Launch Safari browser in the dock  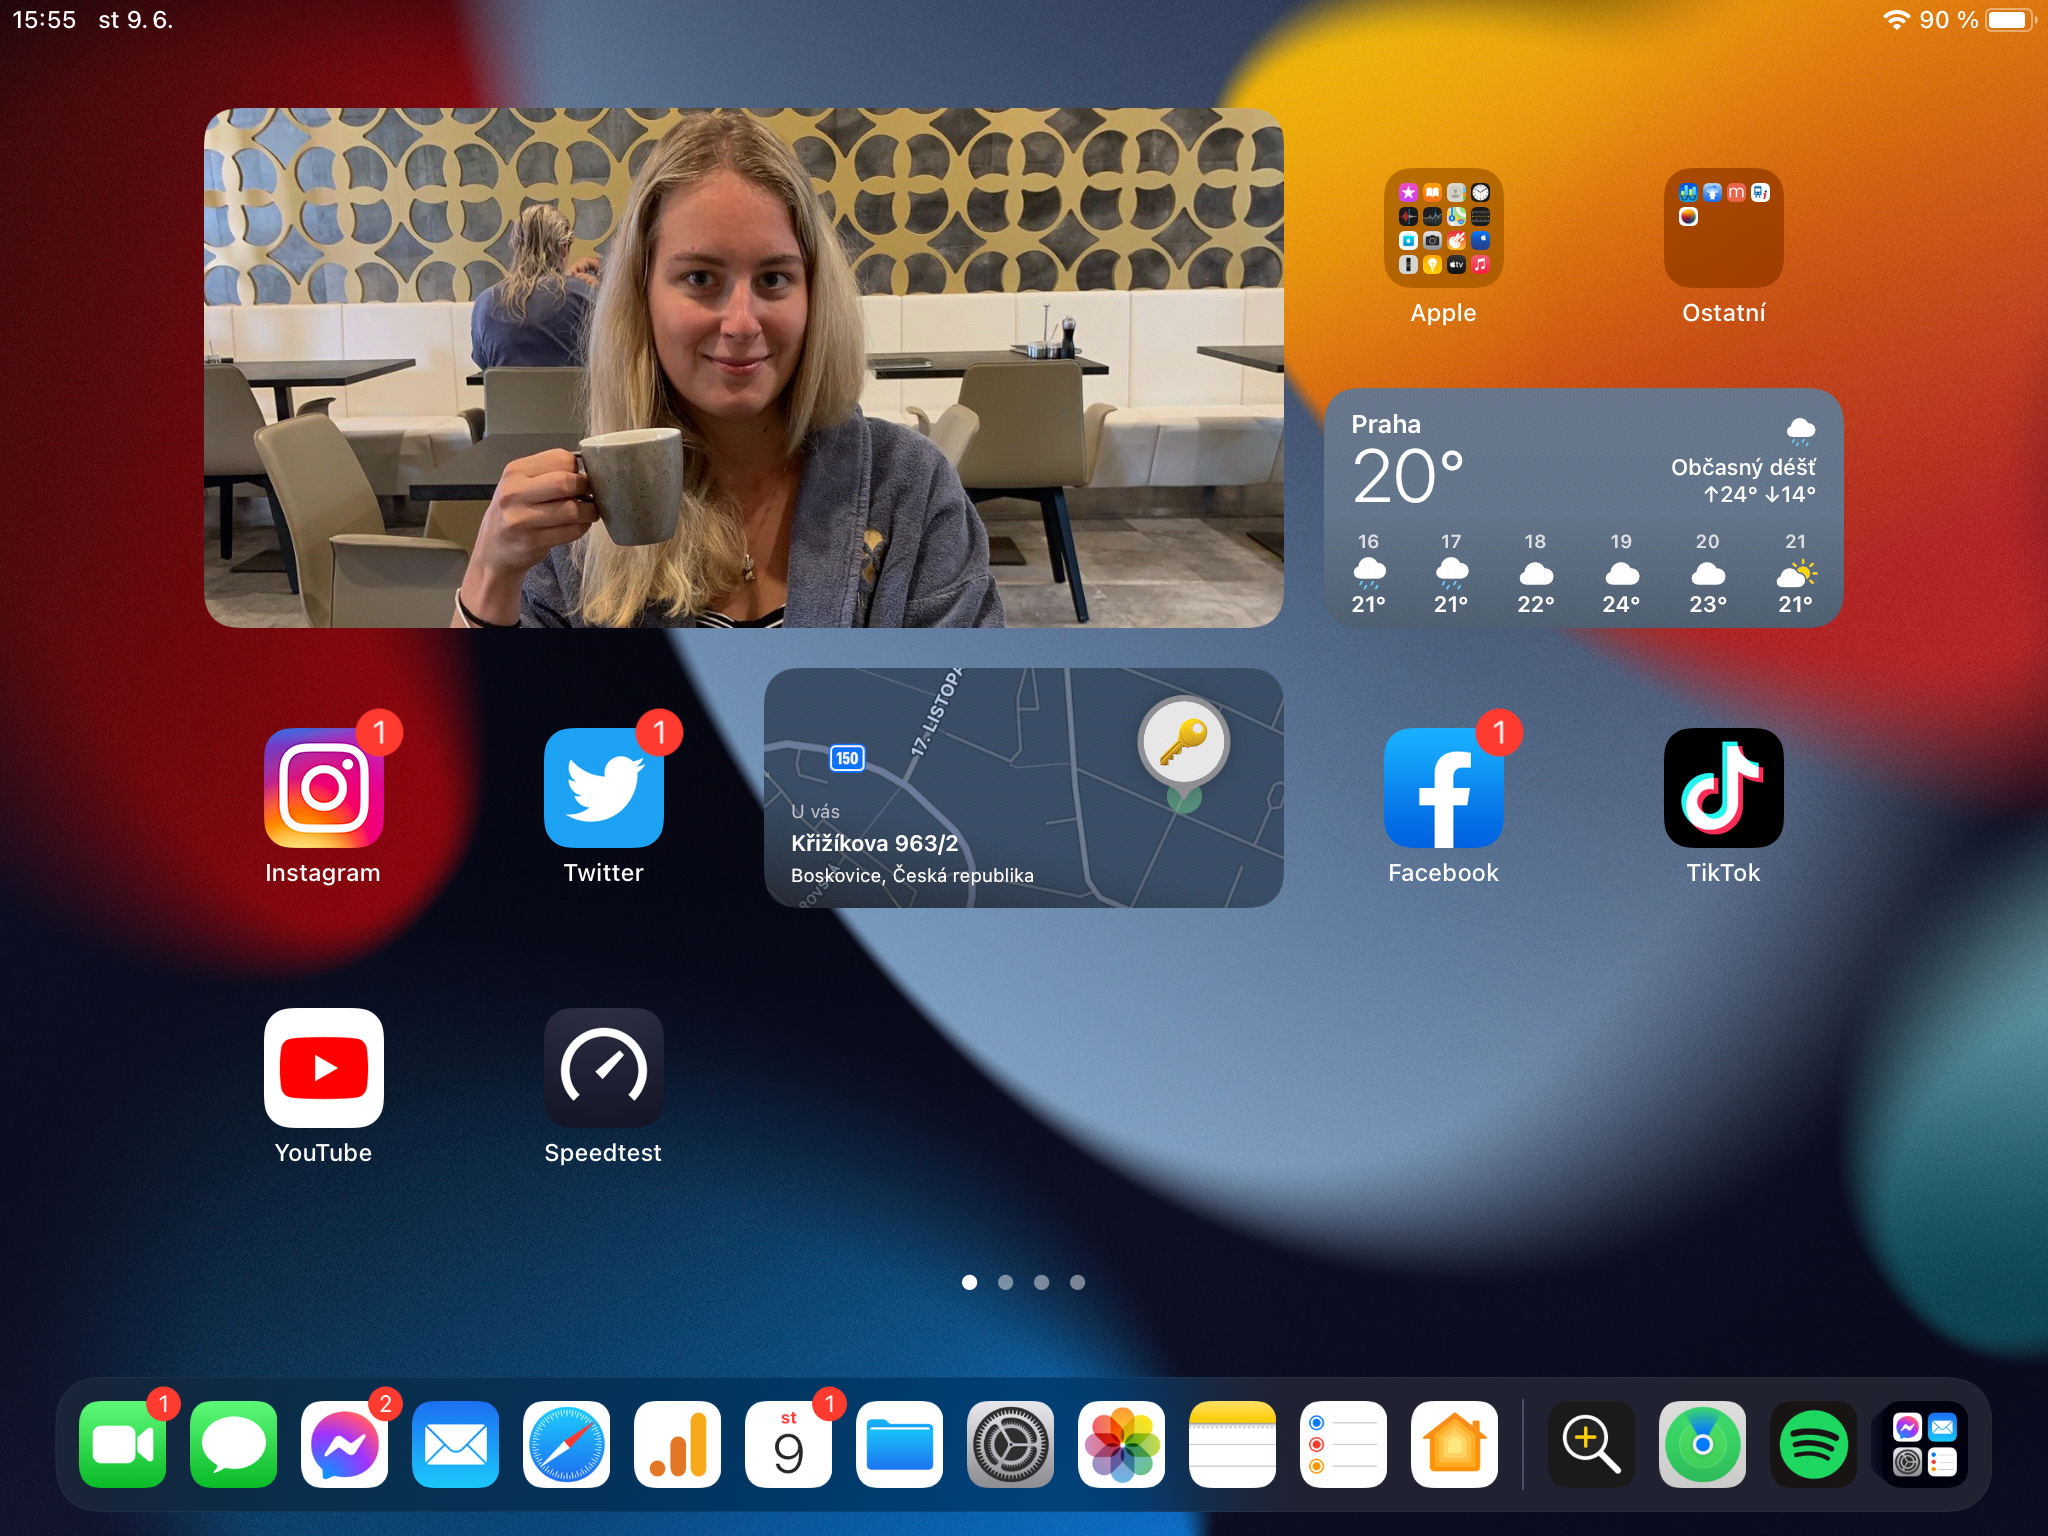pos(566,1444)
